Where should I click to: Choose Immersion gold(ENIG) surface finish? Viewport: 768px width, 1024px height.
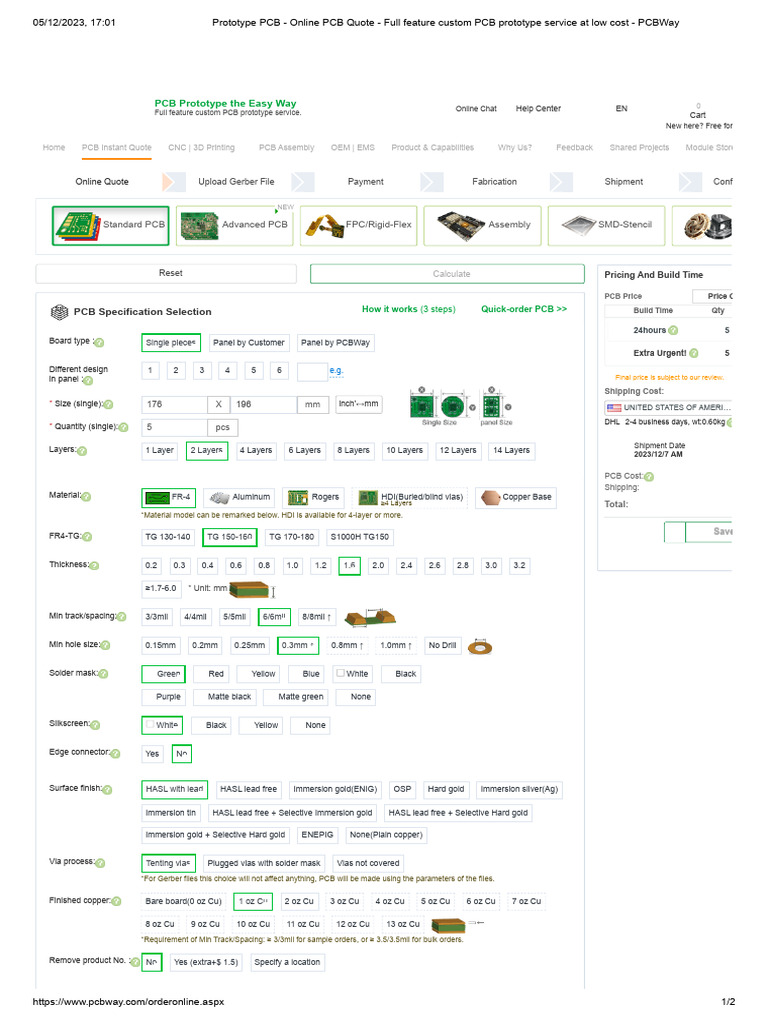(x=335, y=790)
